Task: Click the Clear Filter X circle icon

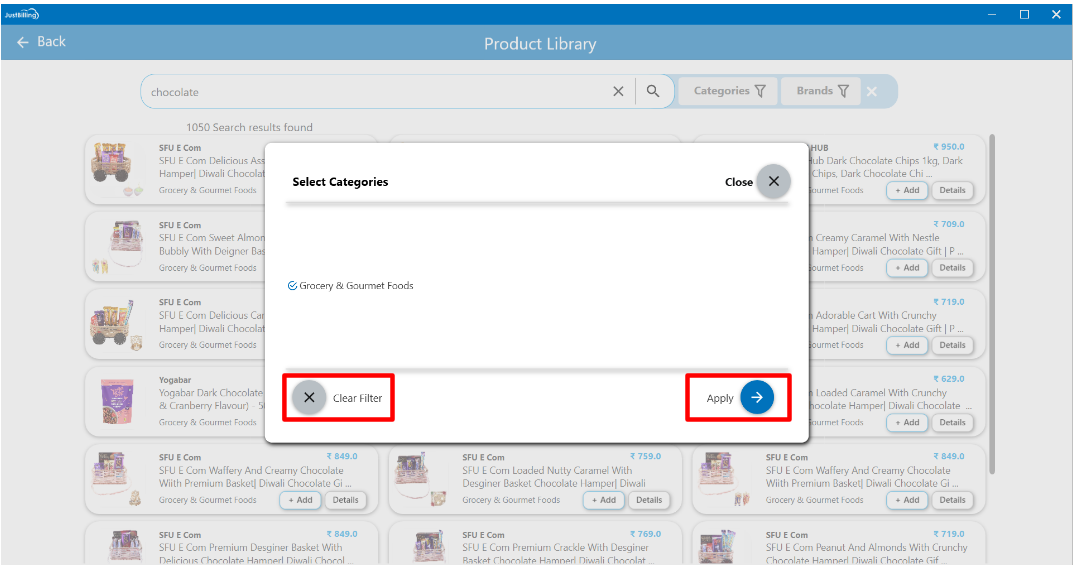Action: pos(309,398)
